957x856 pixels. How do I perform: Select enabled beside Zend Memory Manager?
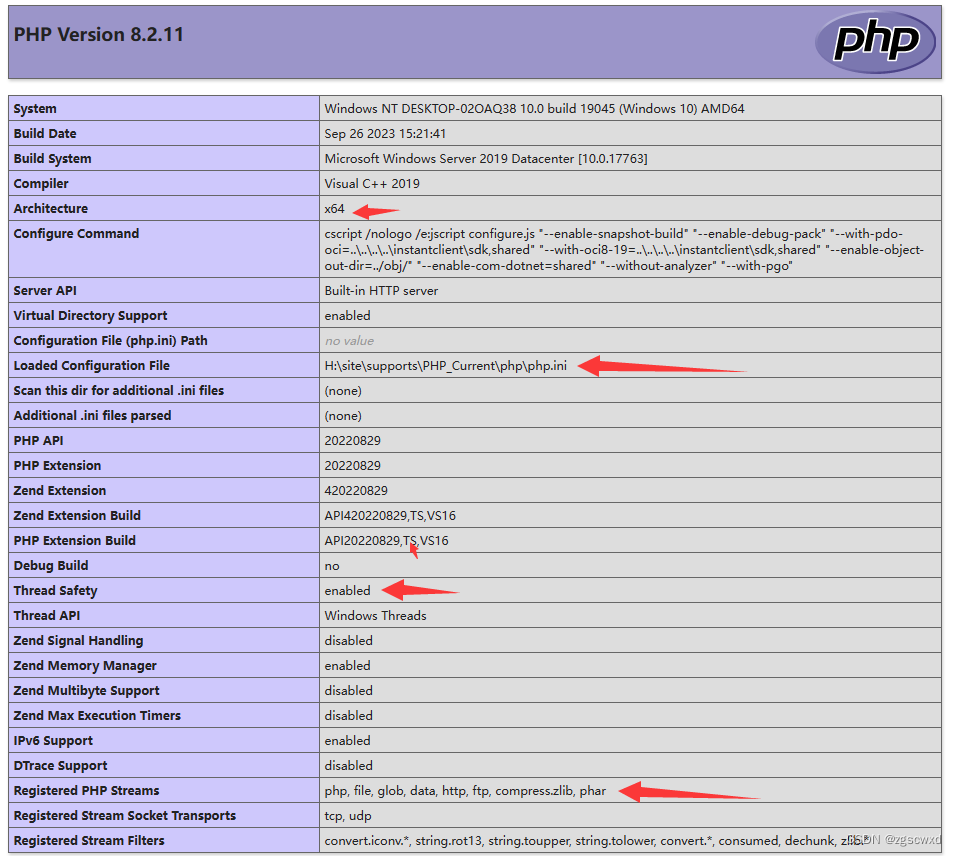click(x=347, y=666)
